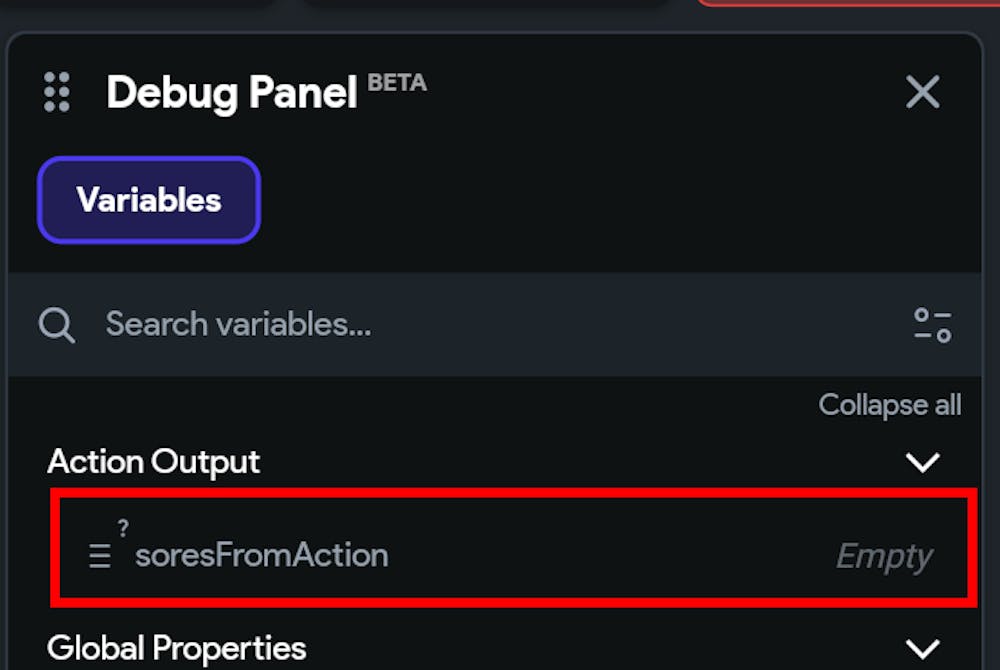The image size is (1000, 670).
Task: Close the Debug Panel
Action: 922,92
